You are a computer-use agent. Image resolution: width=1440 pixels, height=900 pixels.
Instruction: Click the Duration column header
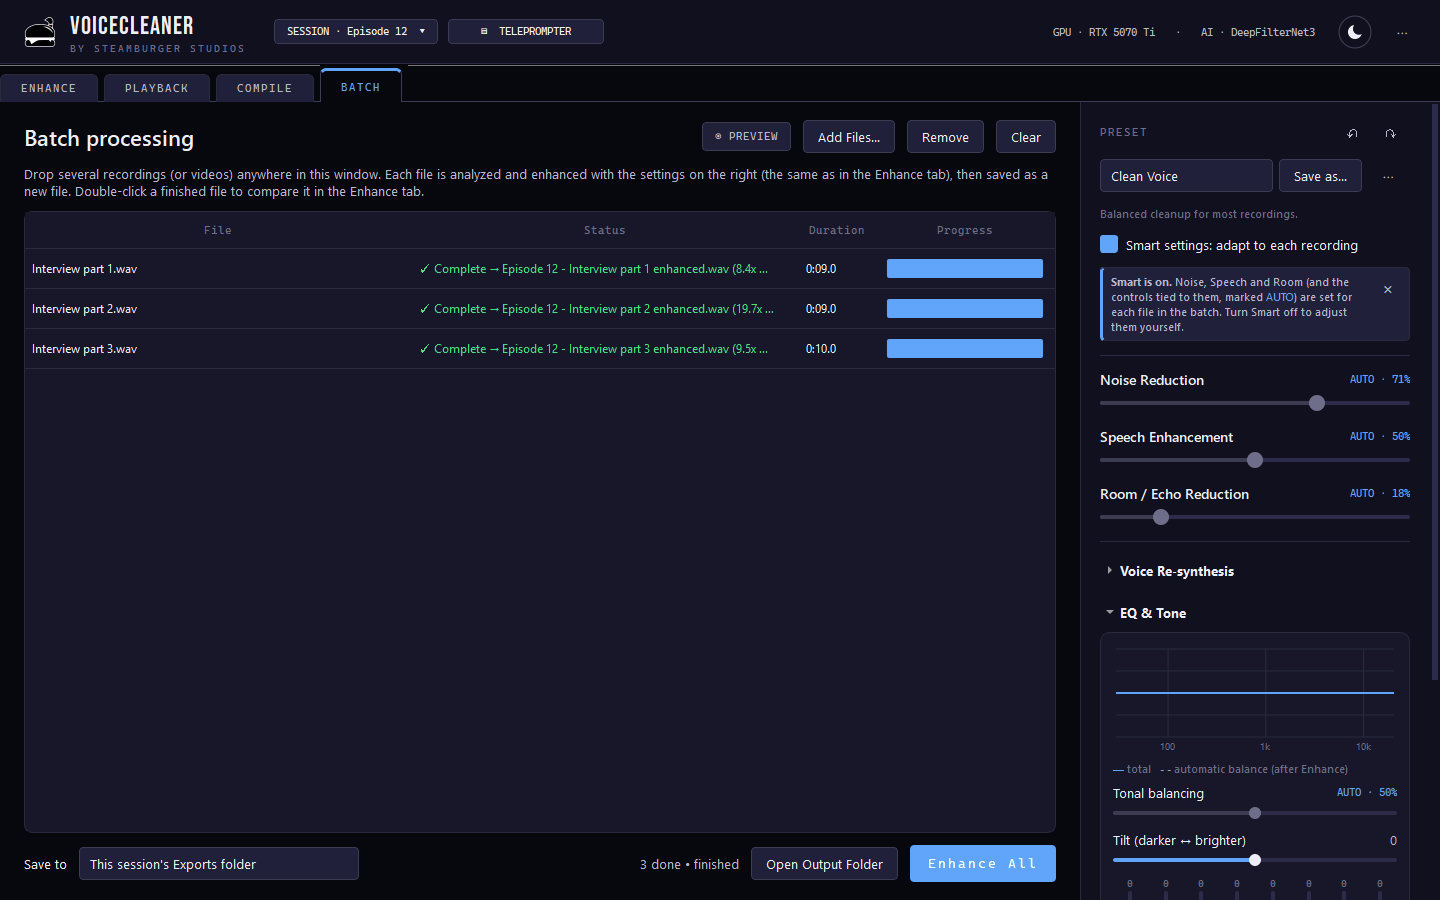pyautogui.click(x=837, y=230)
